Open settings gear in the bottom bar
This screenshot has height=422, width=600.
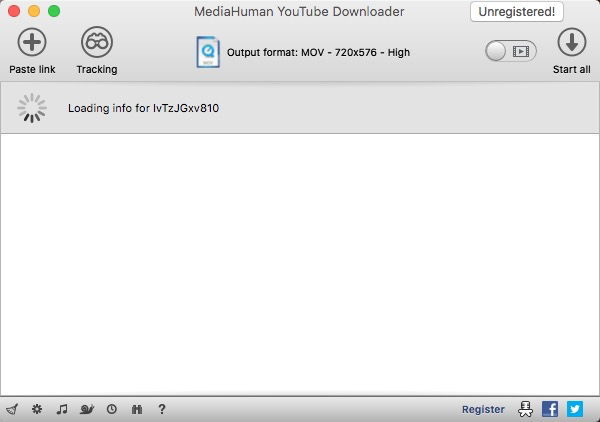[37, 409]
